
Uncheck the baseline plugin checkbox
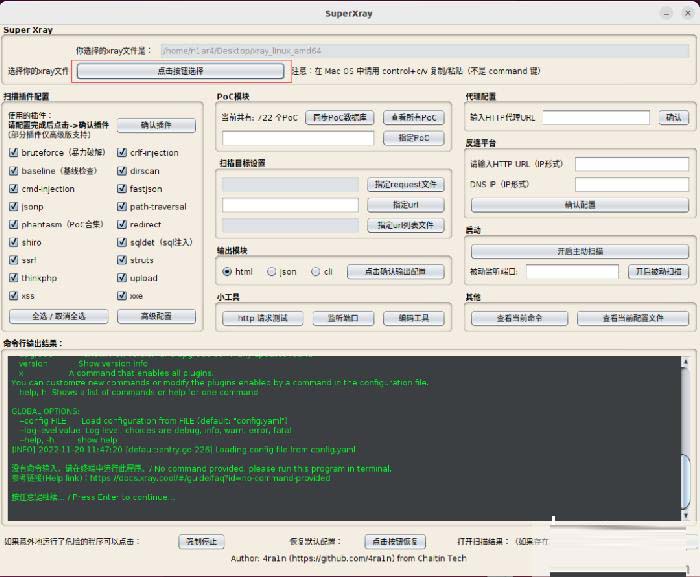pos(13,171)
